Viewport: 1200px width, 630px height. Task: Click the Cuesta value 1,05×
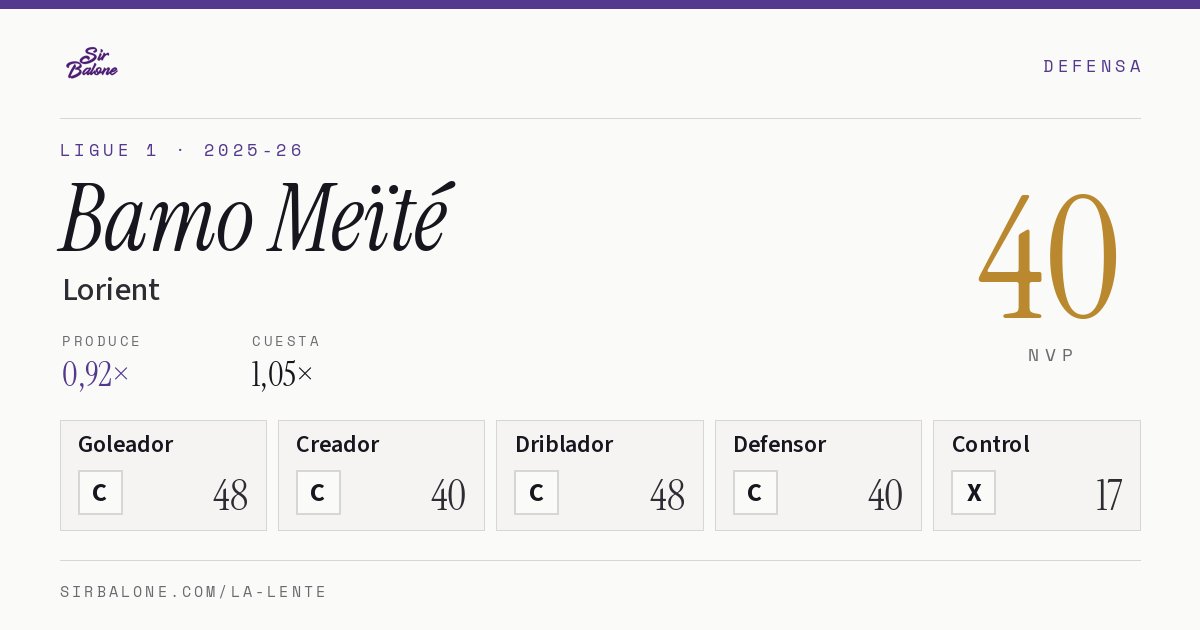tap(282, 374)
